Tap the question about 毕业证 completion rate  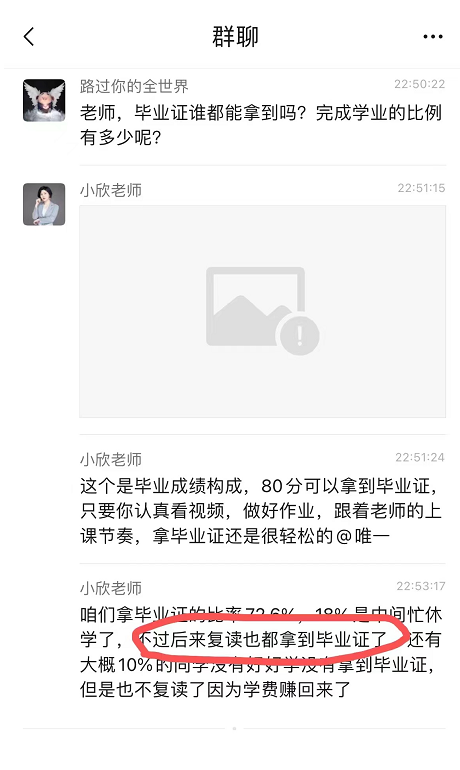[261, 125]
